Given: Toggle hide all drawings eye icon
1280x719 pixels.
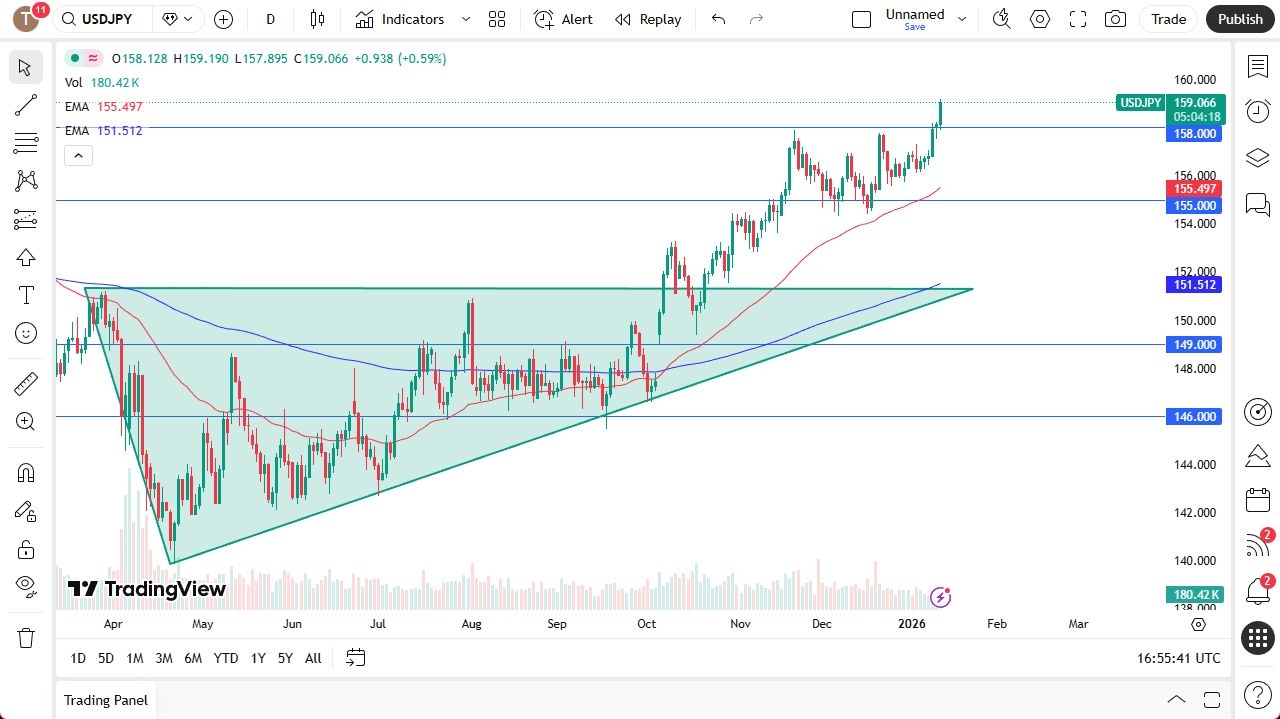Looking at the screenshot, I should (26, 585).
